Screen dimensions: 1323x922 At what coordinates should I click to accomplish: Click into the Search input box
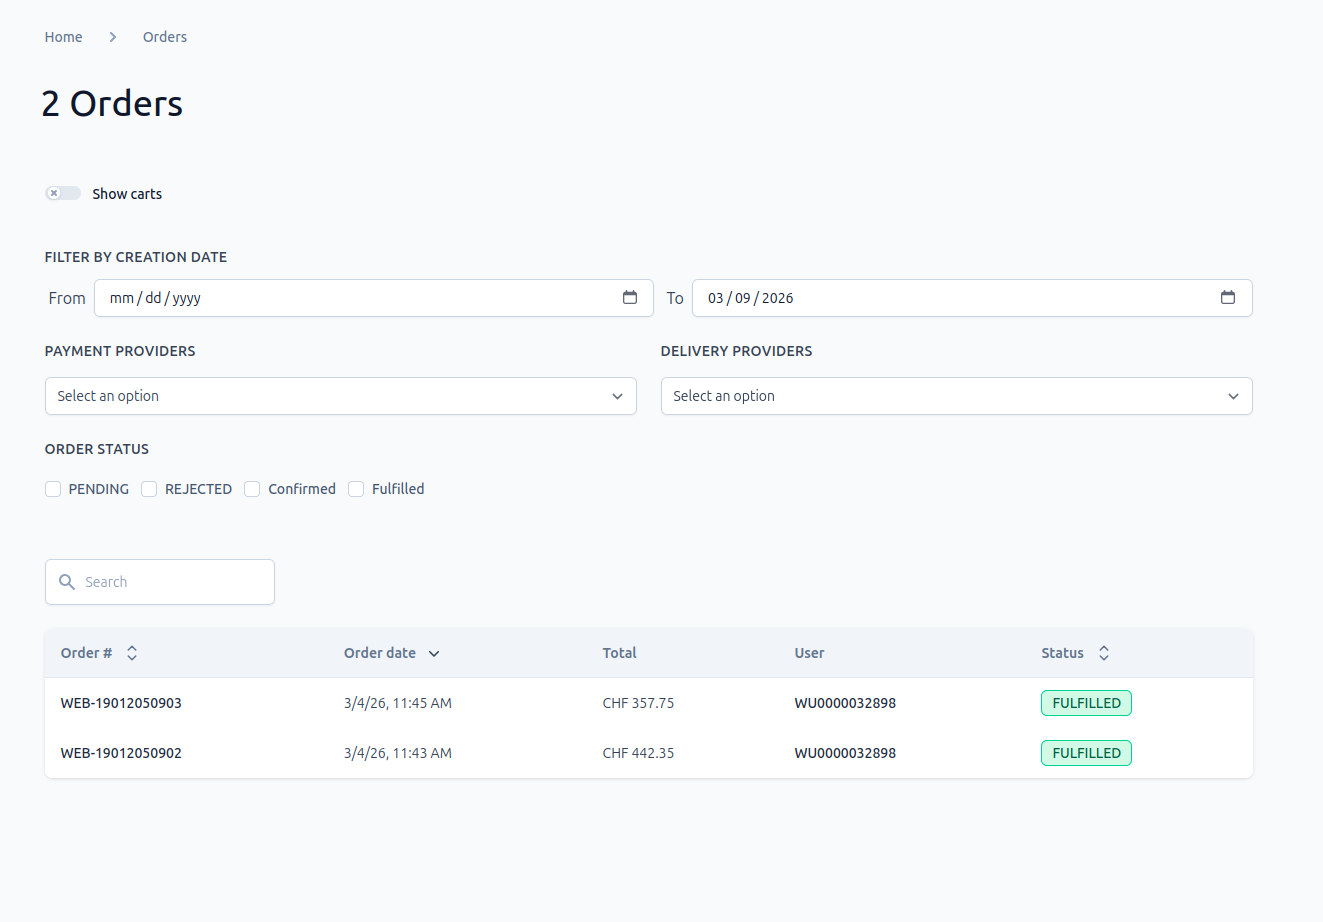pyautogui.click(x=160, y=582)
